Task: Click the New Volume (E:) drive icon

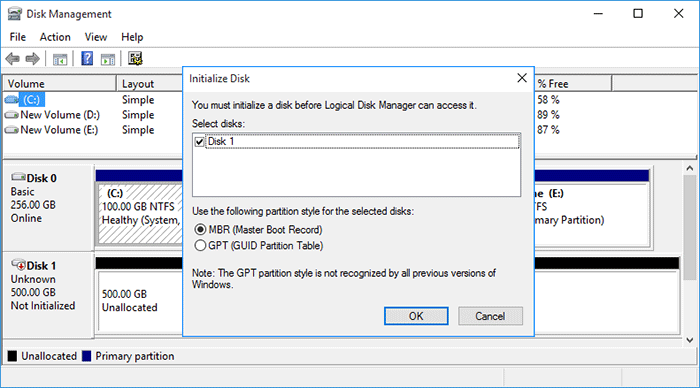Action: tap(12, 130)
